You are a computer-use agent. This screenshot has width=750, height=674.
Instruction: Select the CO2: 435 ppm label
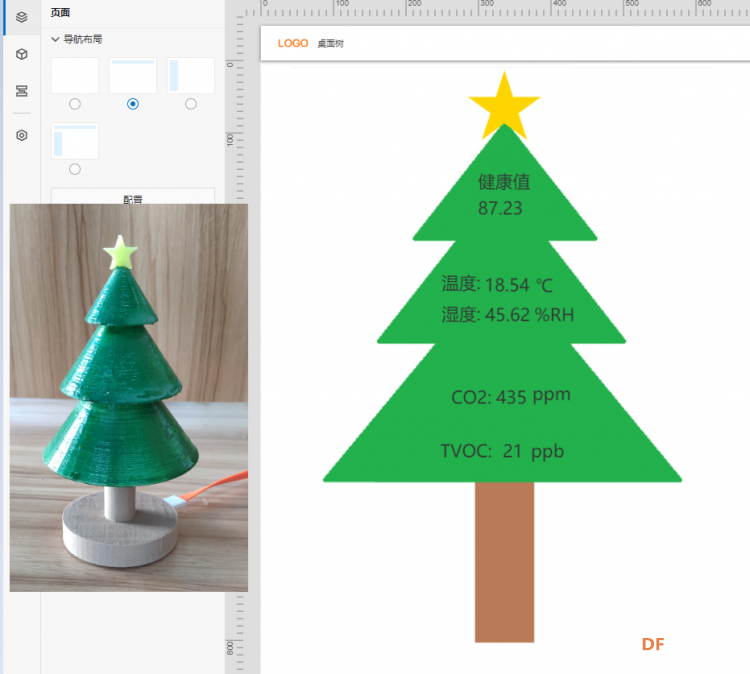coord(510,397)
